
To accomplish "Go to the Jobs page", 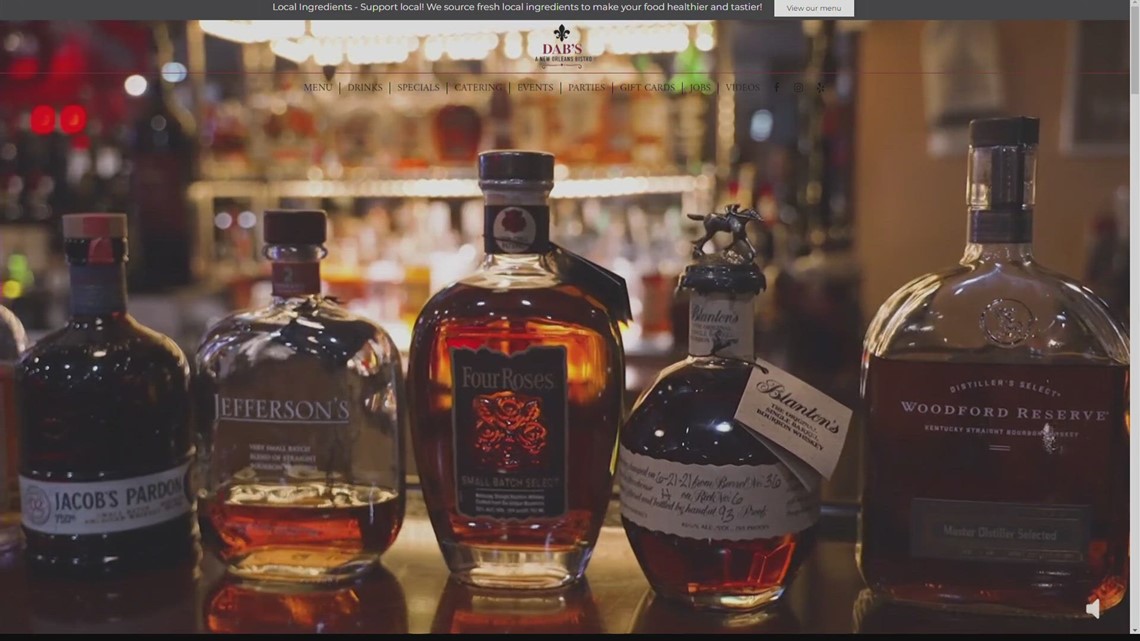I will tap(700, 87).
